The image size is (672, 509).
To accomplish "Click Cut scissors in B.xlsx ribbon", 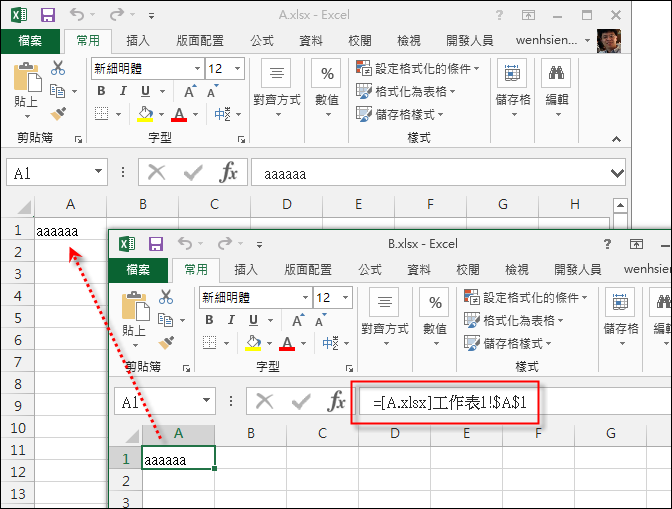I will 166,296.
